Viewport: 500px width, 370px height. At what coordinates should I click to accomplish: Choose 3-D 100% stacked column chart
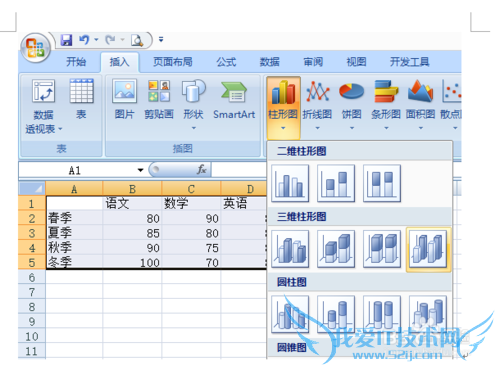(x=382, y=249)
